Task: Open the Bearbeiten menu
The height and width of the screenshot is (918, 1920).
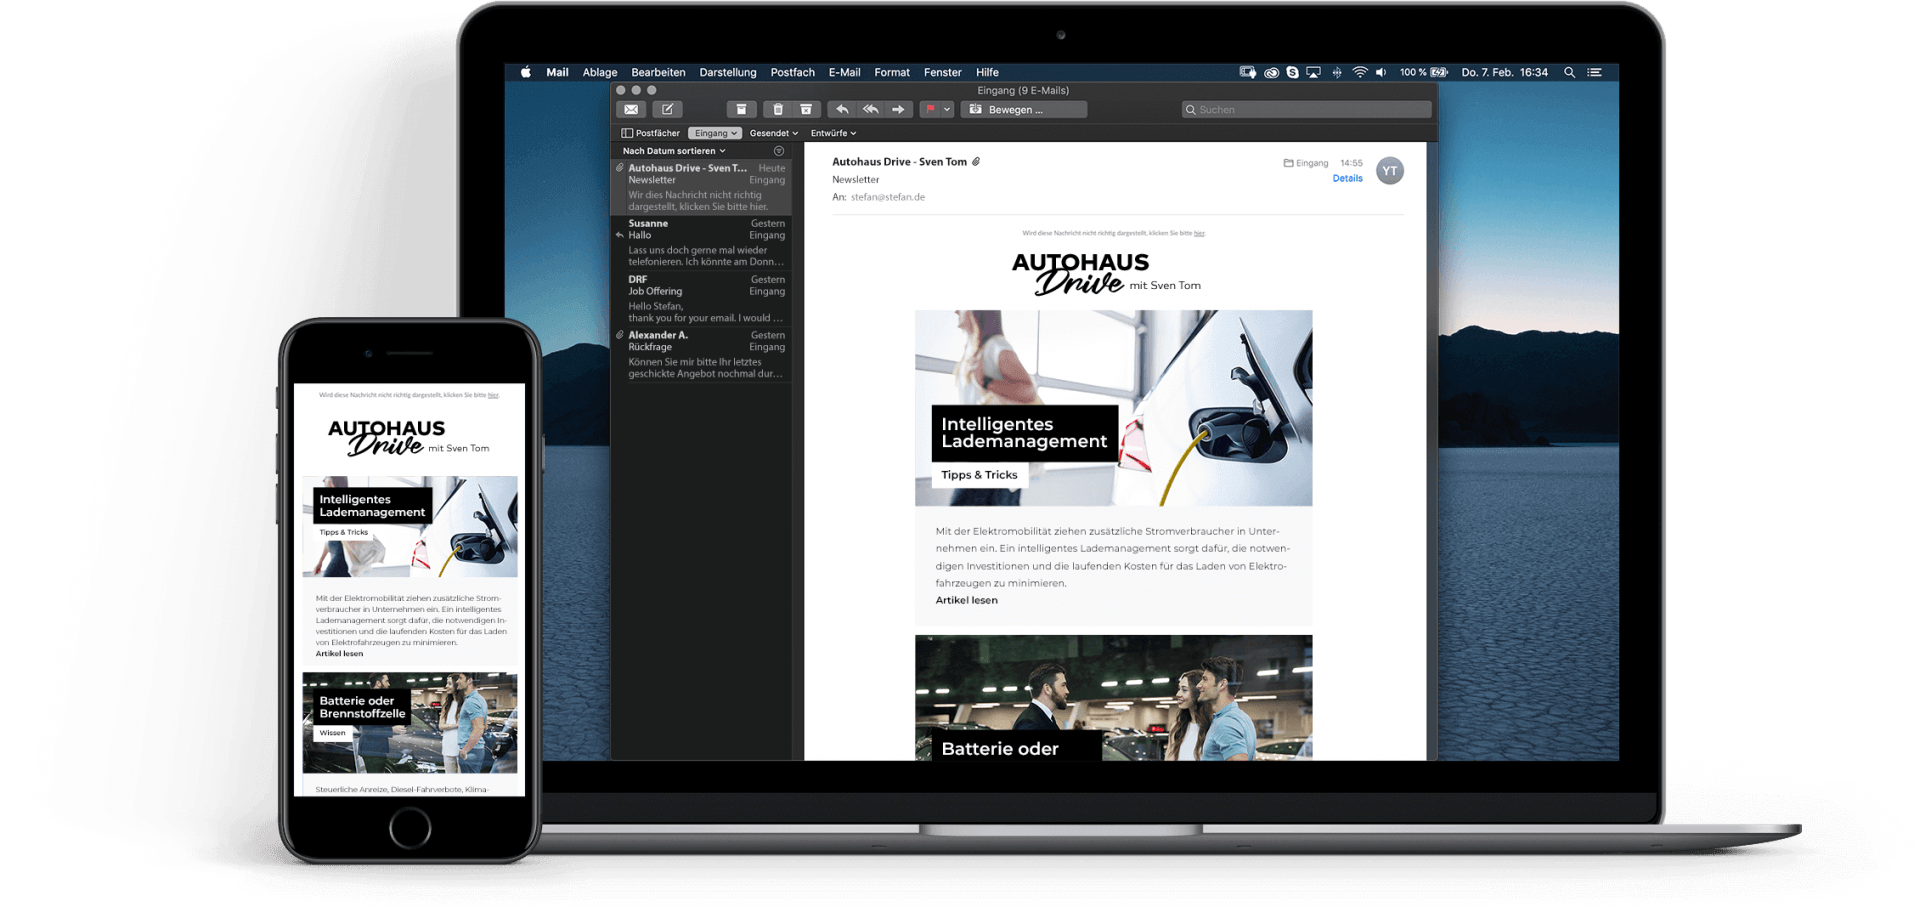Action: pyautogui.click(x=658, y=73)
